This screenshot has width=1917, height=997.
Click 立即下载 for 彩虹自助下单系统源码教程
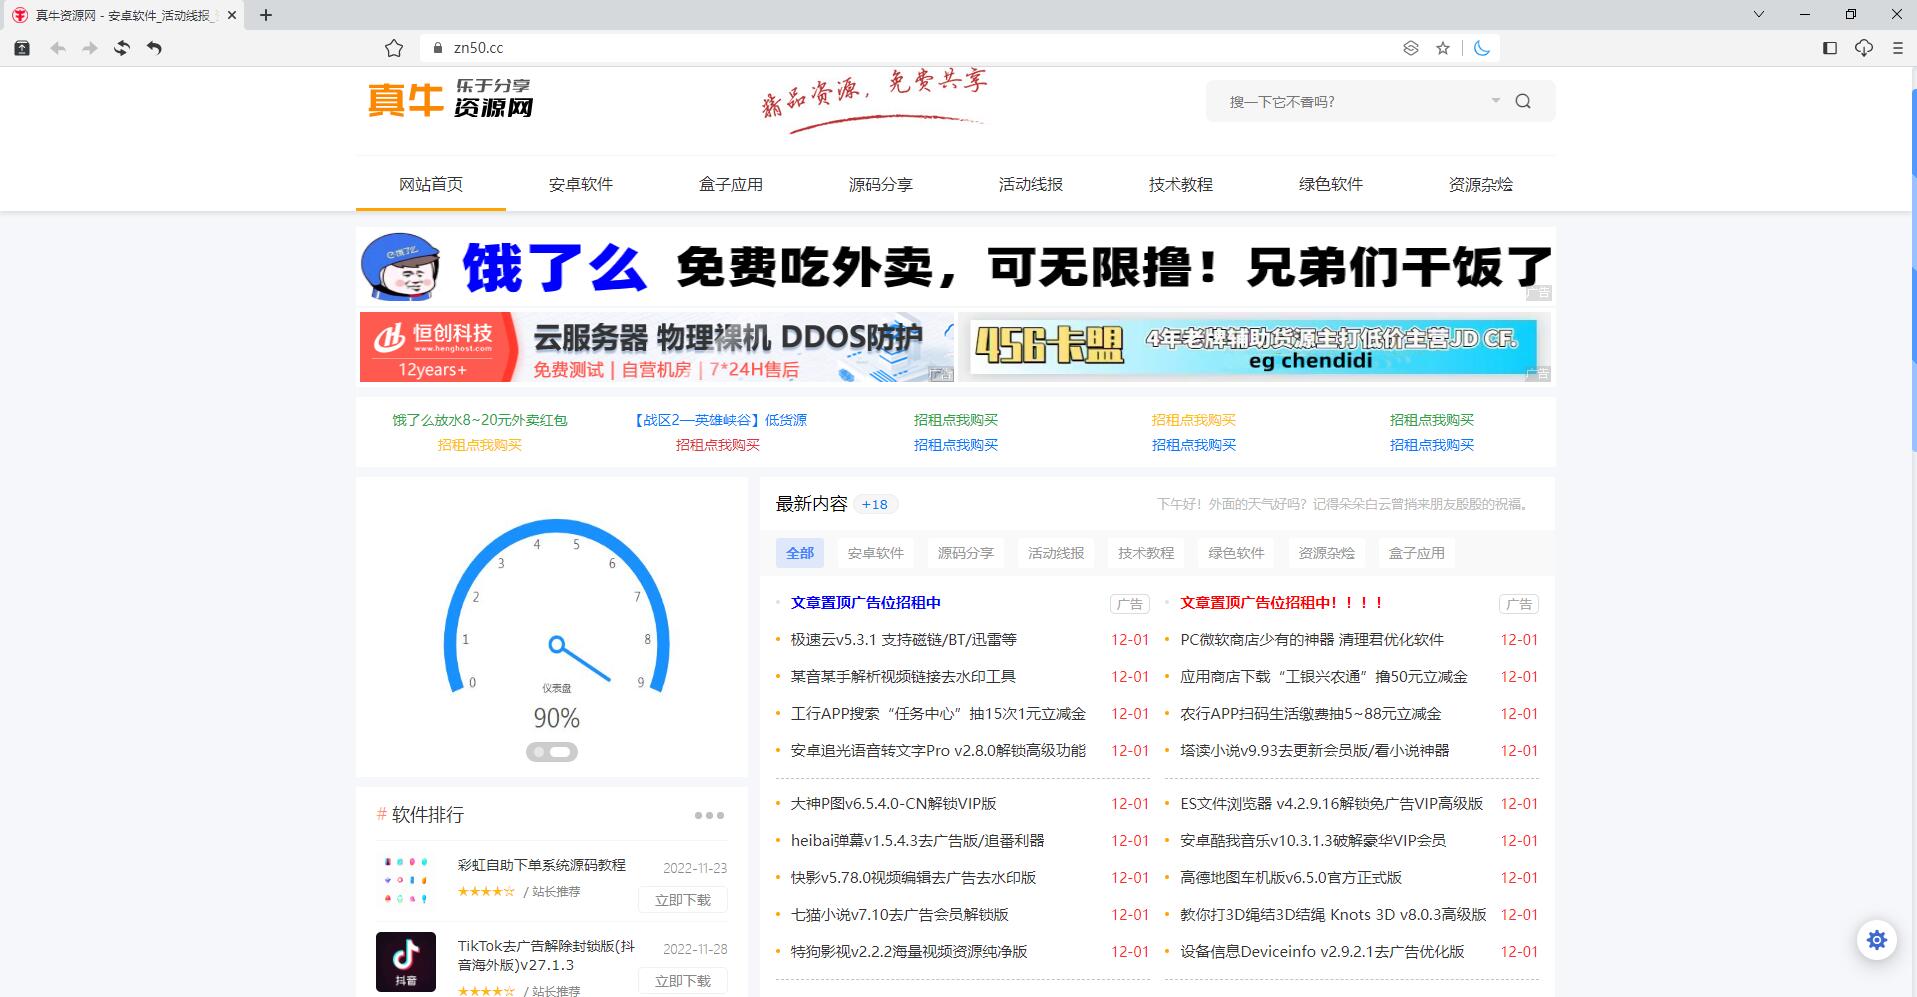point(683,900)
